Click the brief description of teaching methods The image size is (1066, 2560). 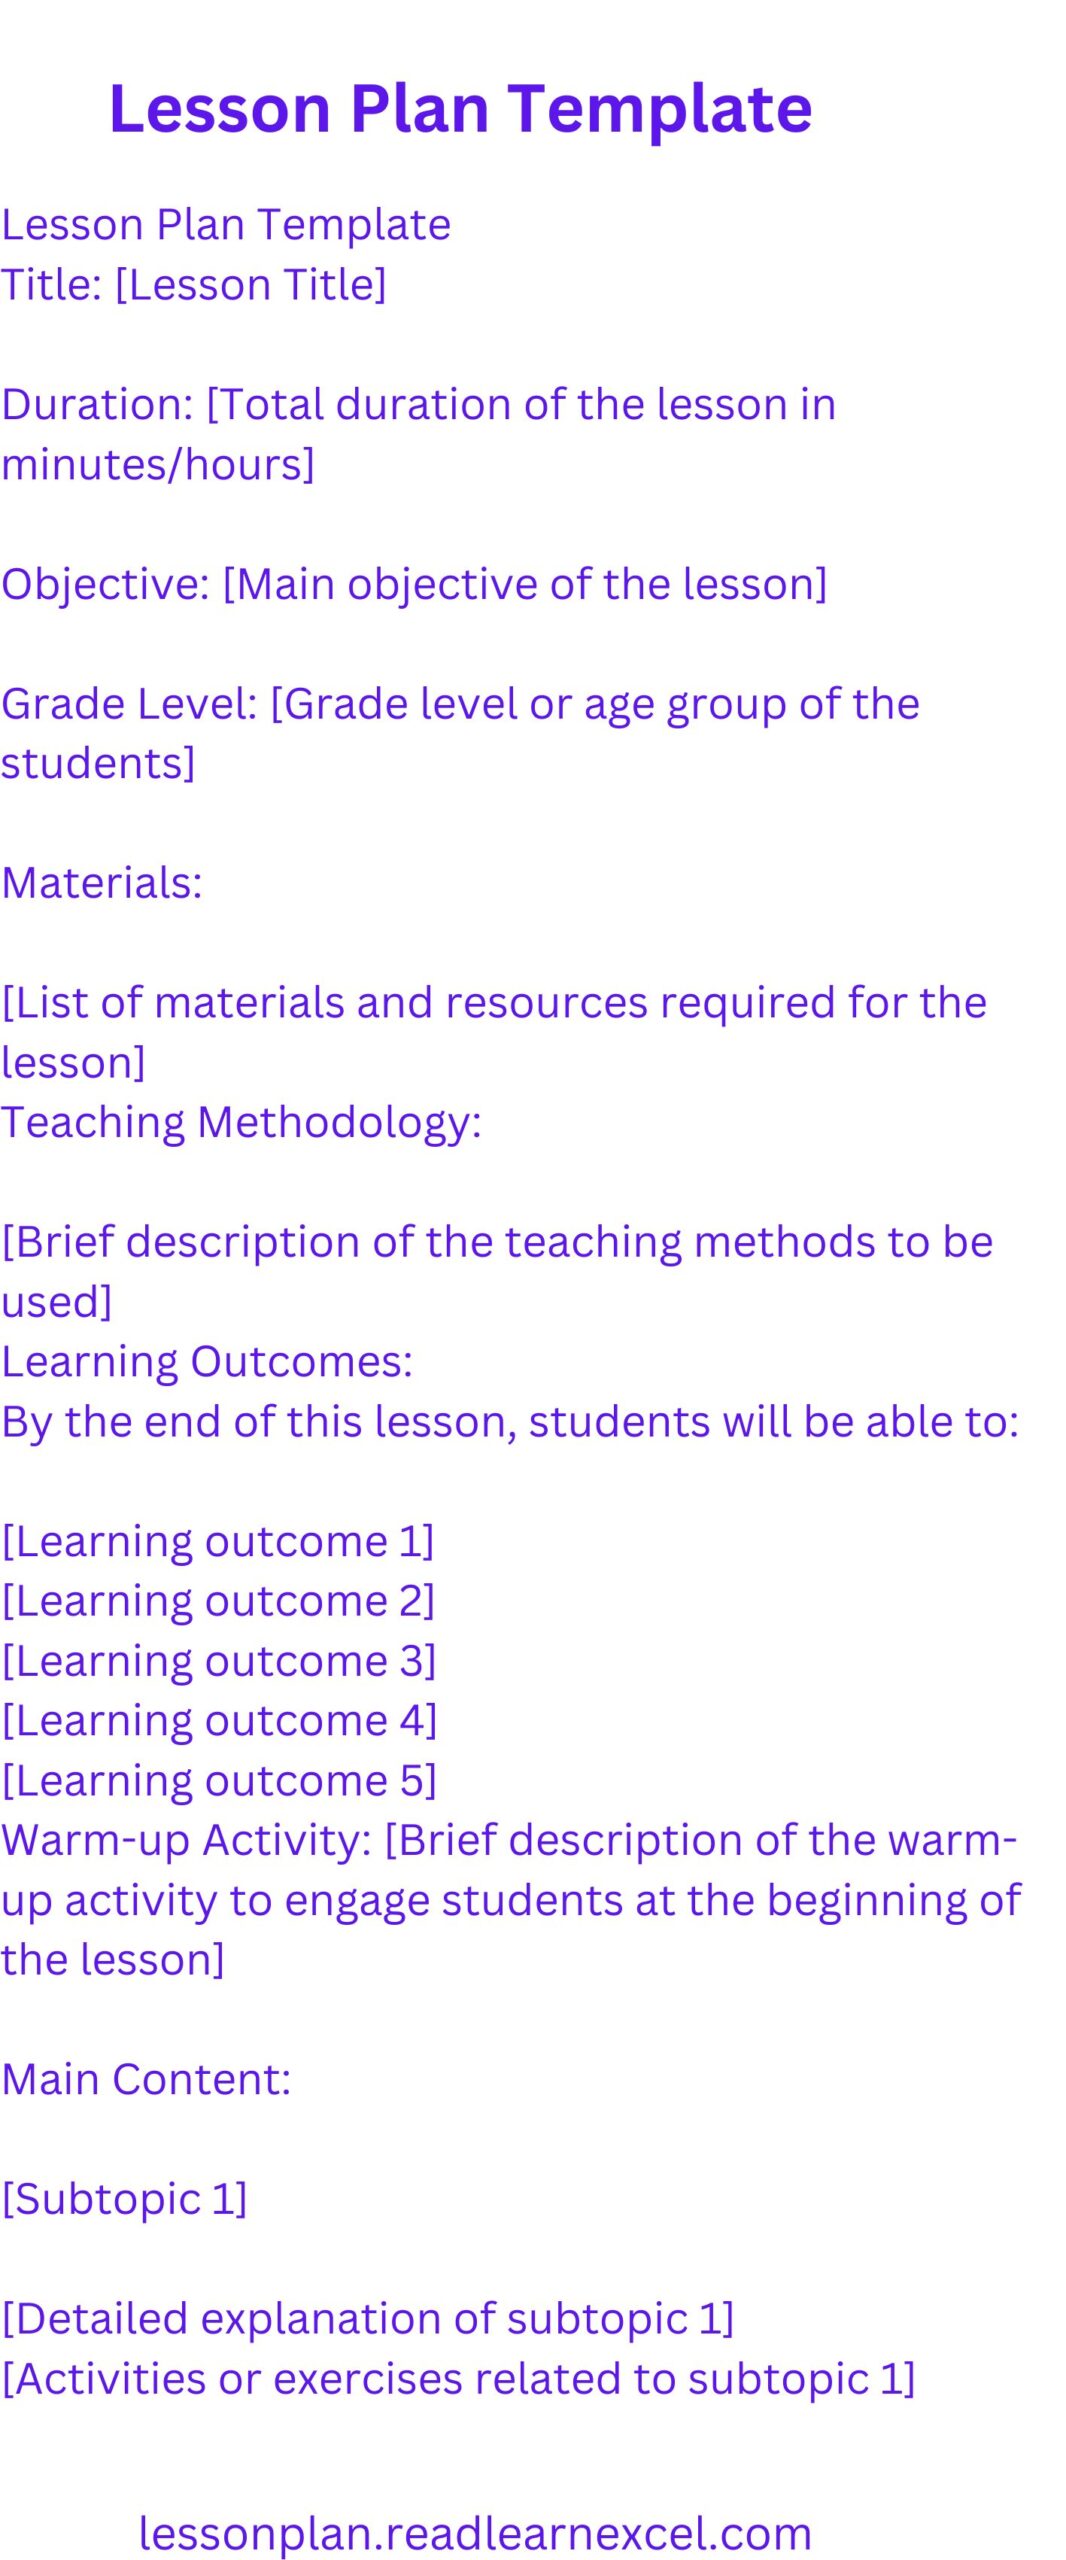click(497, 1271)
